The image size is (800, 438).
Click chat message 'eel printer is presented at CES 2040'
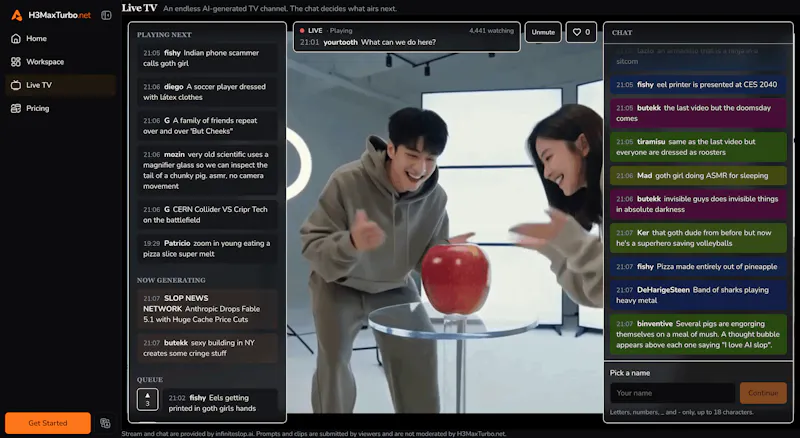[x=698, y=85]
